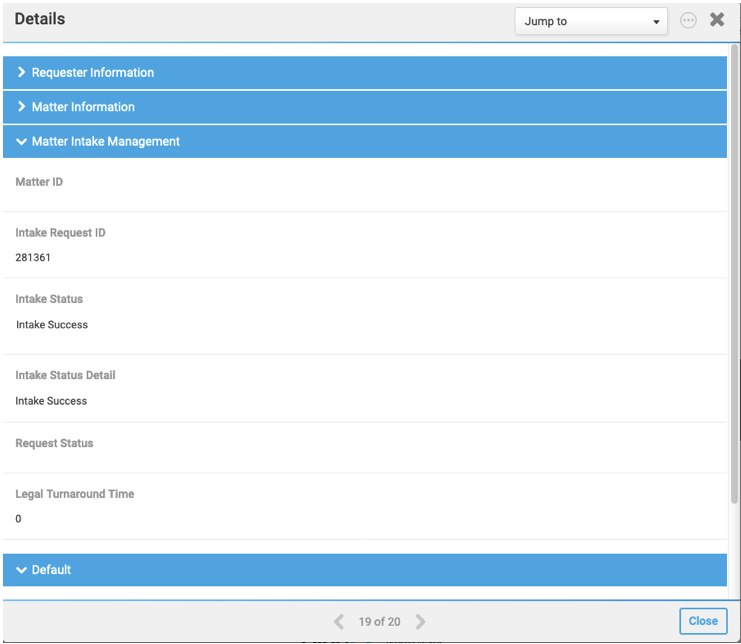Click the Matter ID field label
The image size is (741, 644).
(39, 182)
